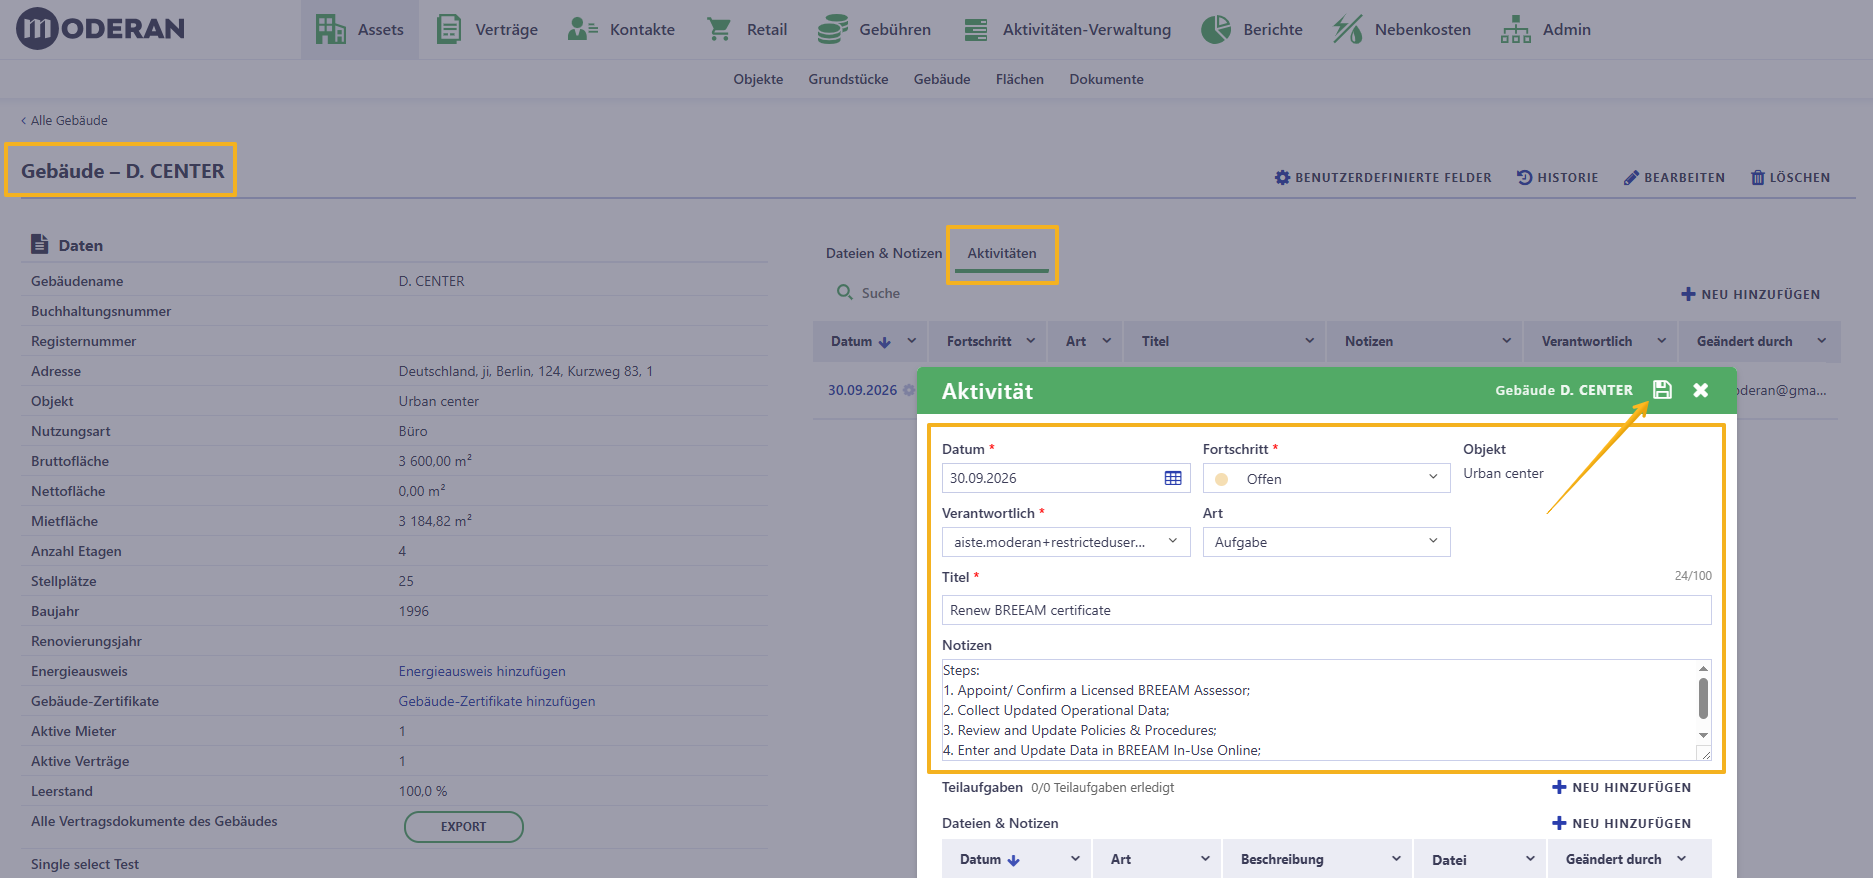Click plus icon for Teilaufgaben Neu hinzufügen
This screenshot has height=878, width=1873.
[1559, 787]
